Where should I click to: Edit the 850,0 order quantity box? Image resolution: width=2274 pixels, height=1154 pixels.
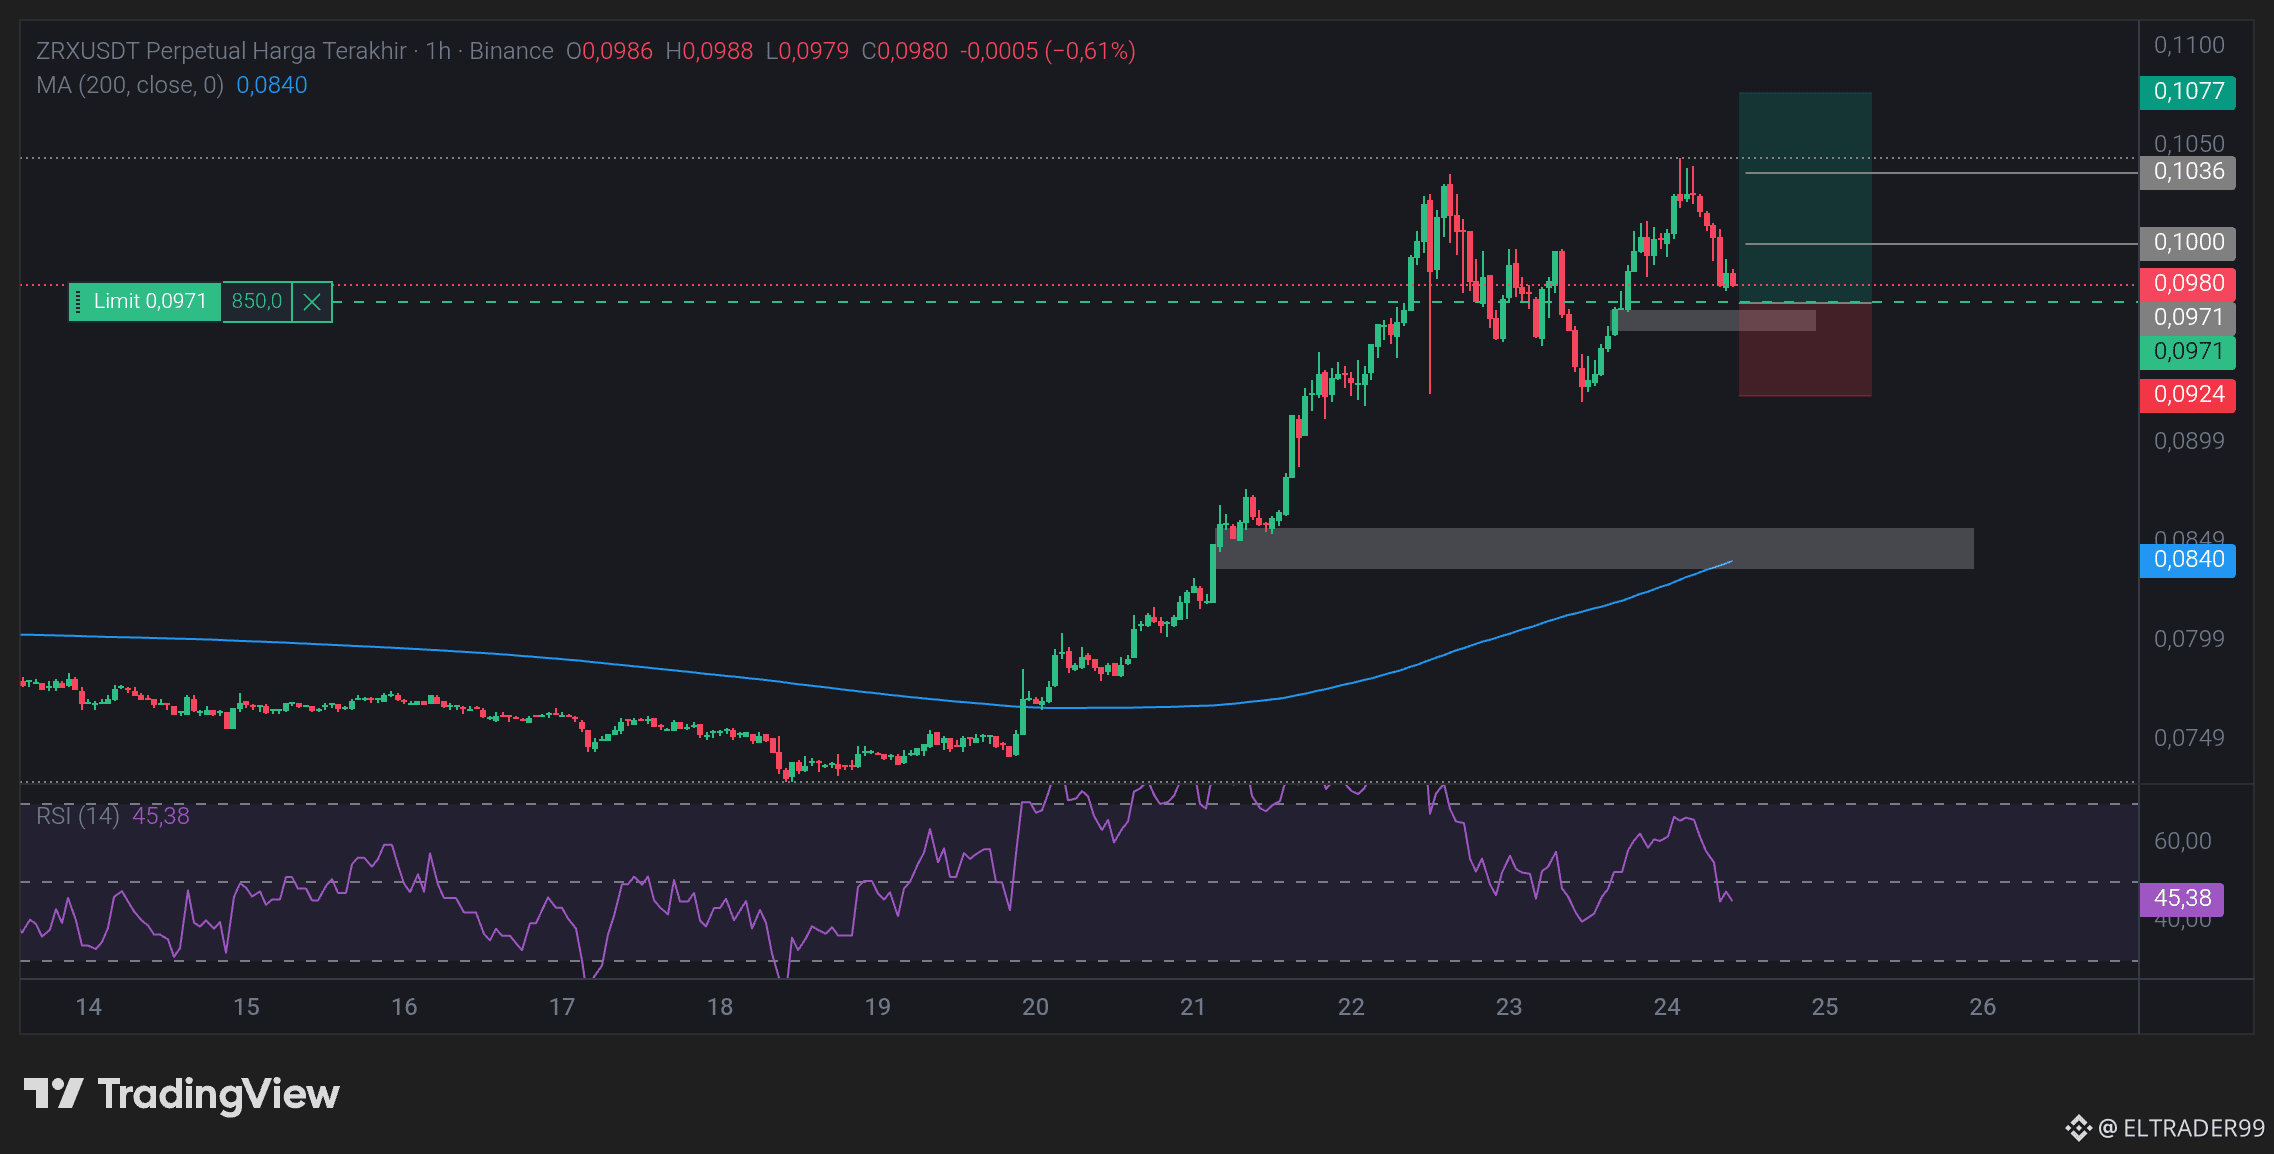tap(257, 301)
